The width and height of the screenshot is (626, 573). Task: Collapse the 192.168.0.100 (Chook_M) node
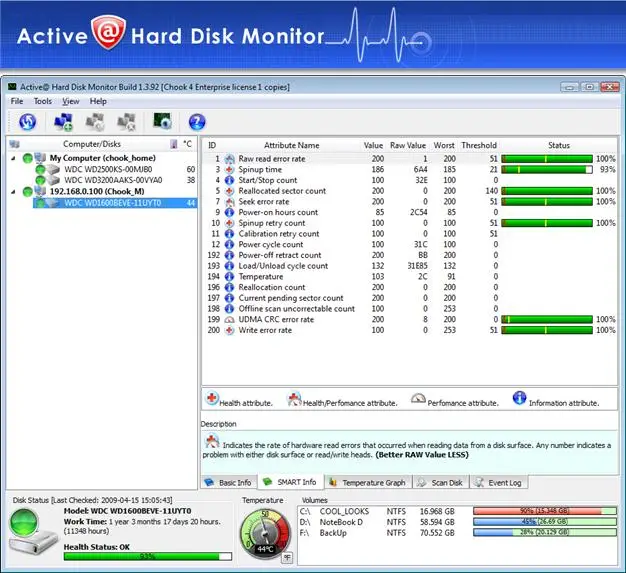coord(14,192)
